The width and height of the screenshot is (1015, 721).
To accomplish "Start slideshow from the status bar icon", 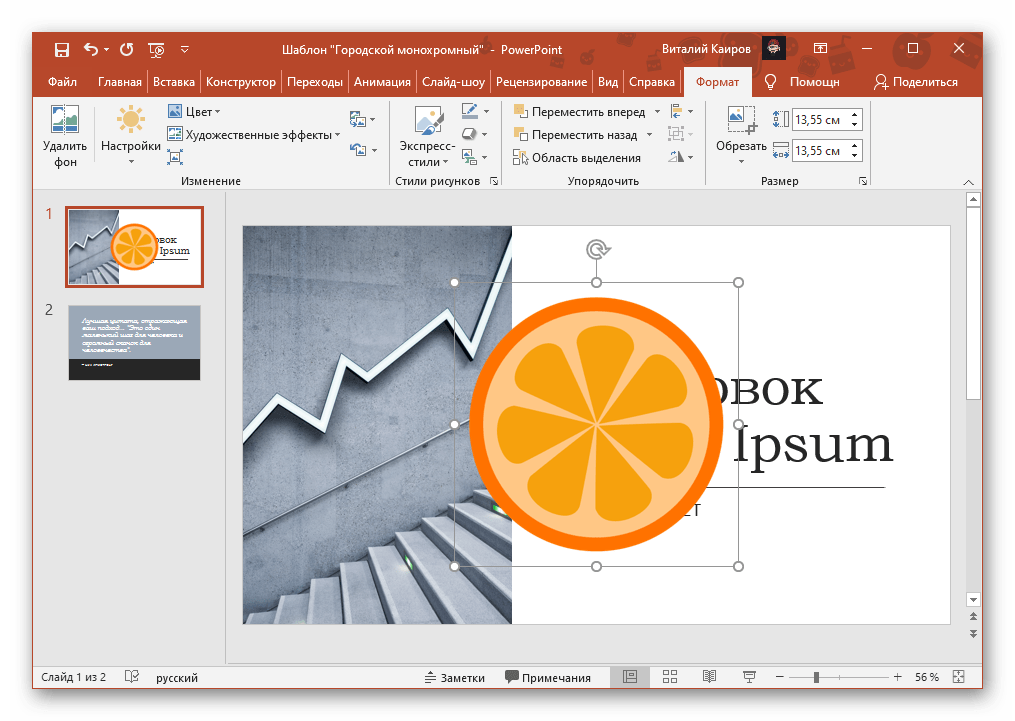I will [x=749, y=677].
